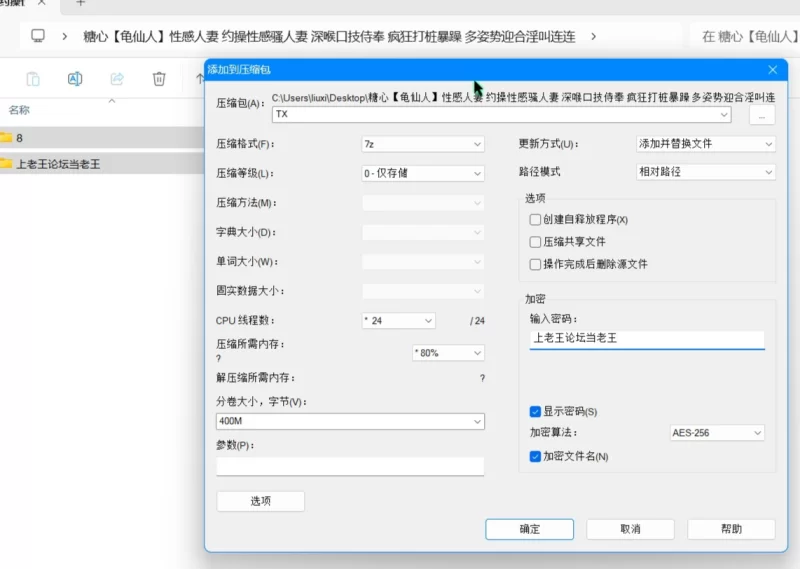Screen dimensions: 800x569
Task: Enable 操作完成后删除源文件 checkbox
Action: 535,264
